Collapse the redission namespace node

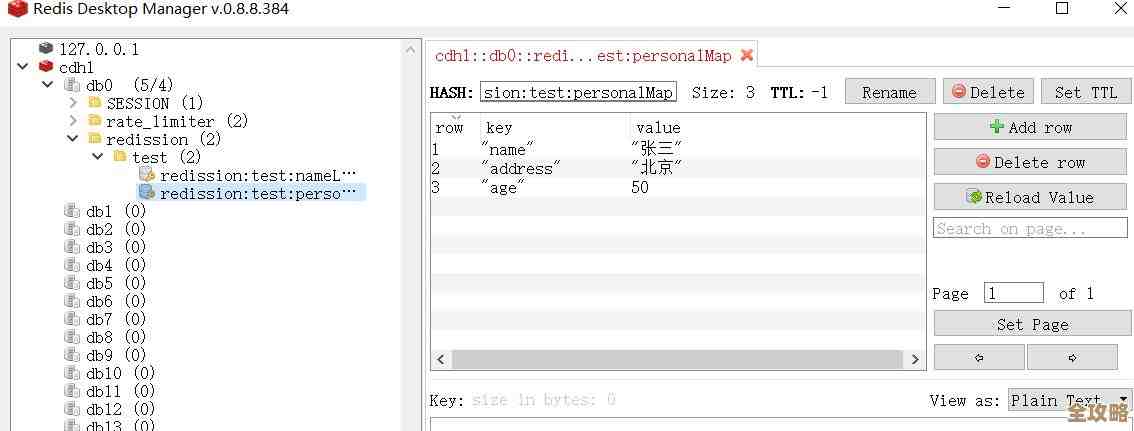pos(73,139)
